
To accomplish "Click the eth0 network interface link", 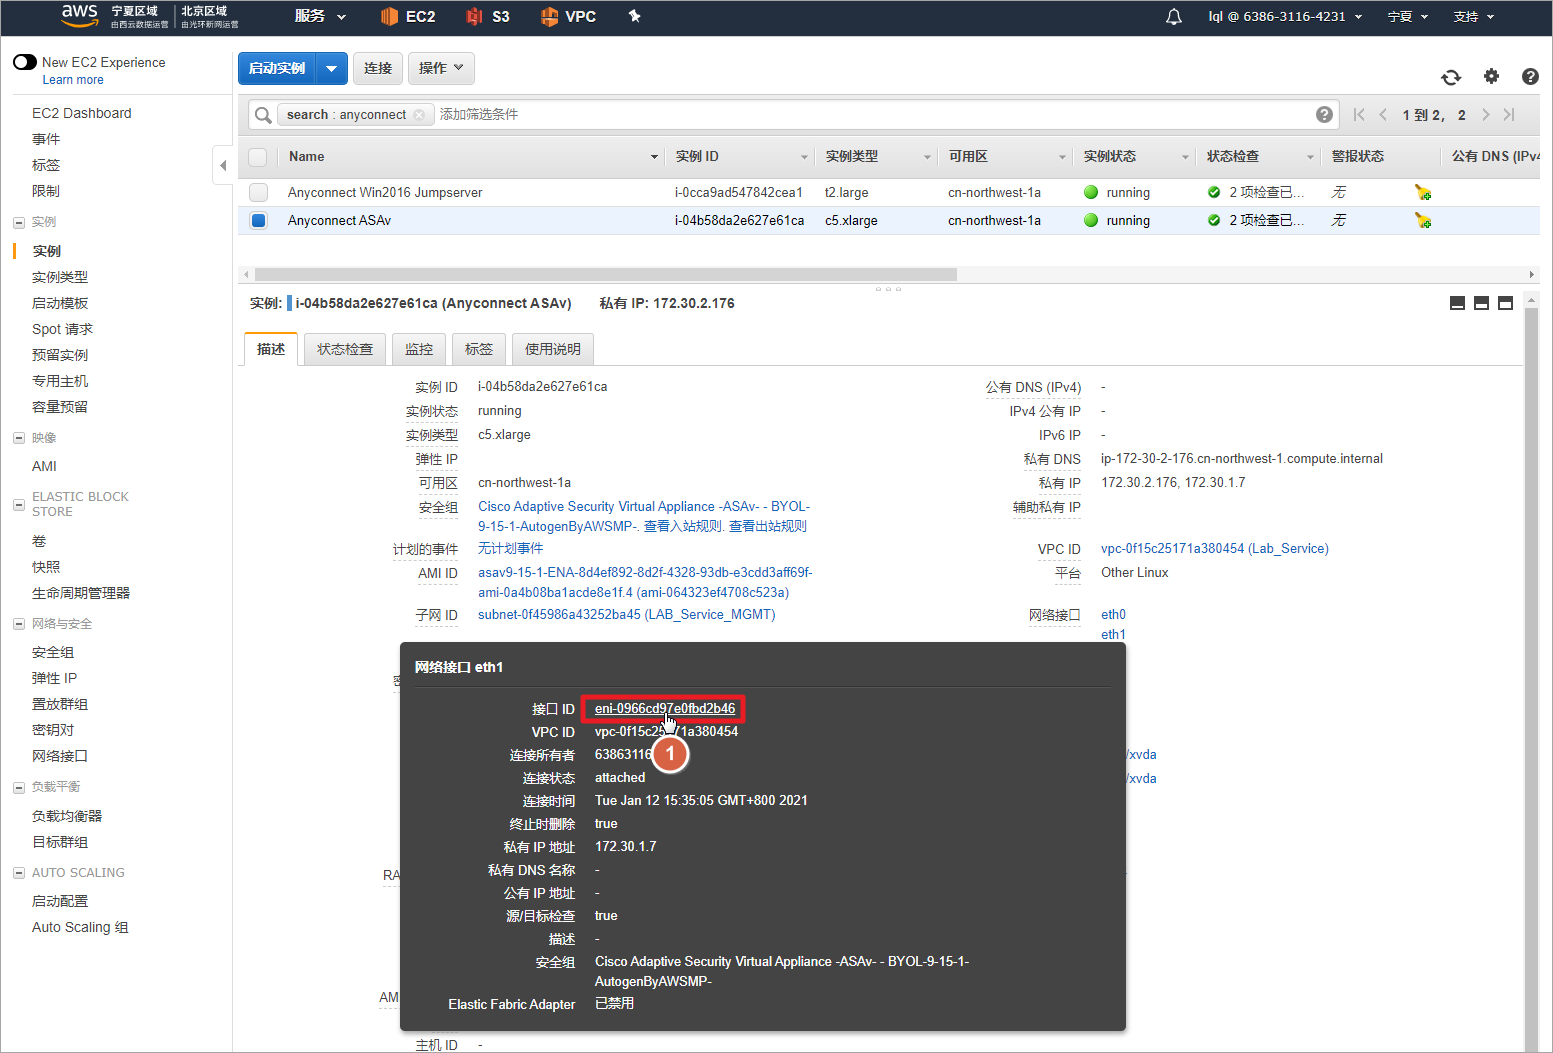I will pyautogui.click(x=1113, y=614).
